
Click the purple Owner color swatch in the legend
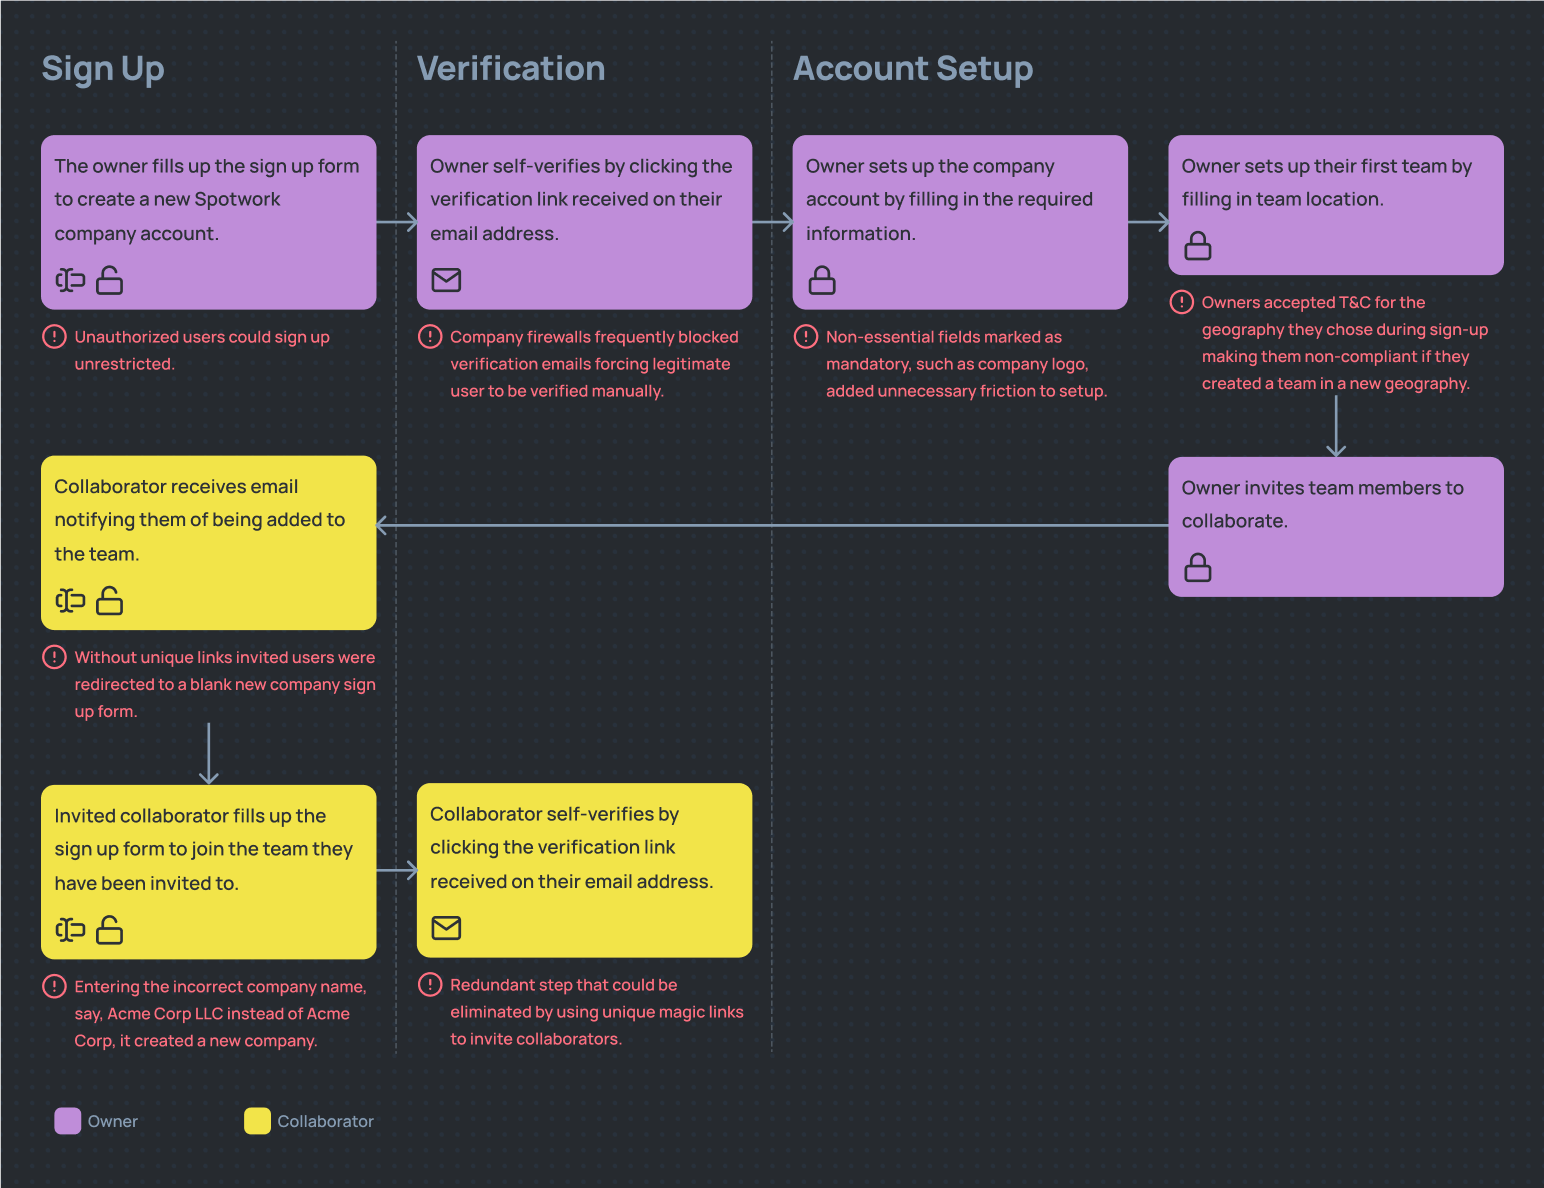coord(66,1121)
